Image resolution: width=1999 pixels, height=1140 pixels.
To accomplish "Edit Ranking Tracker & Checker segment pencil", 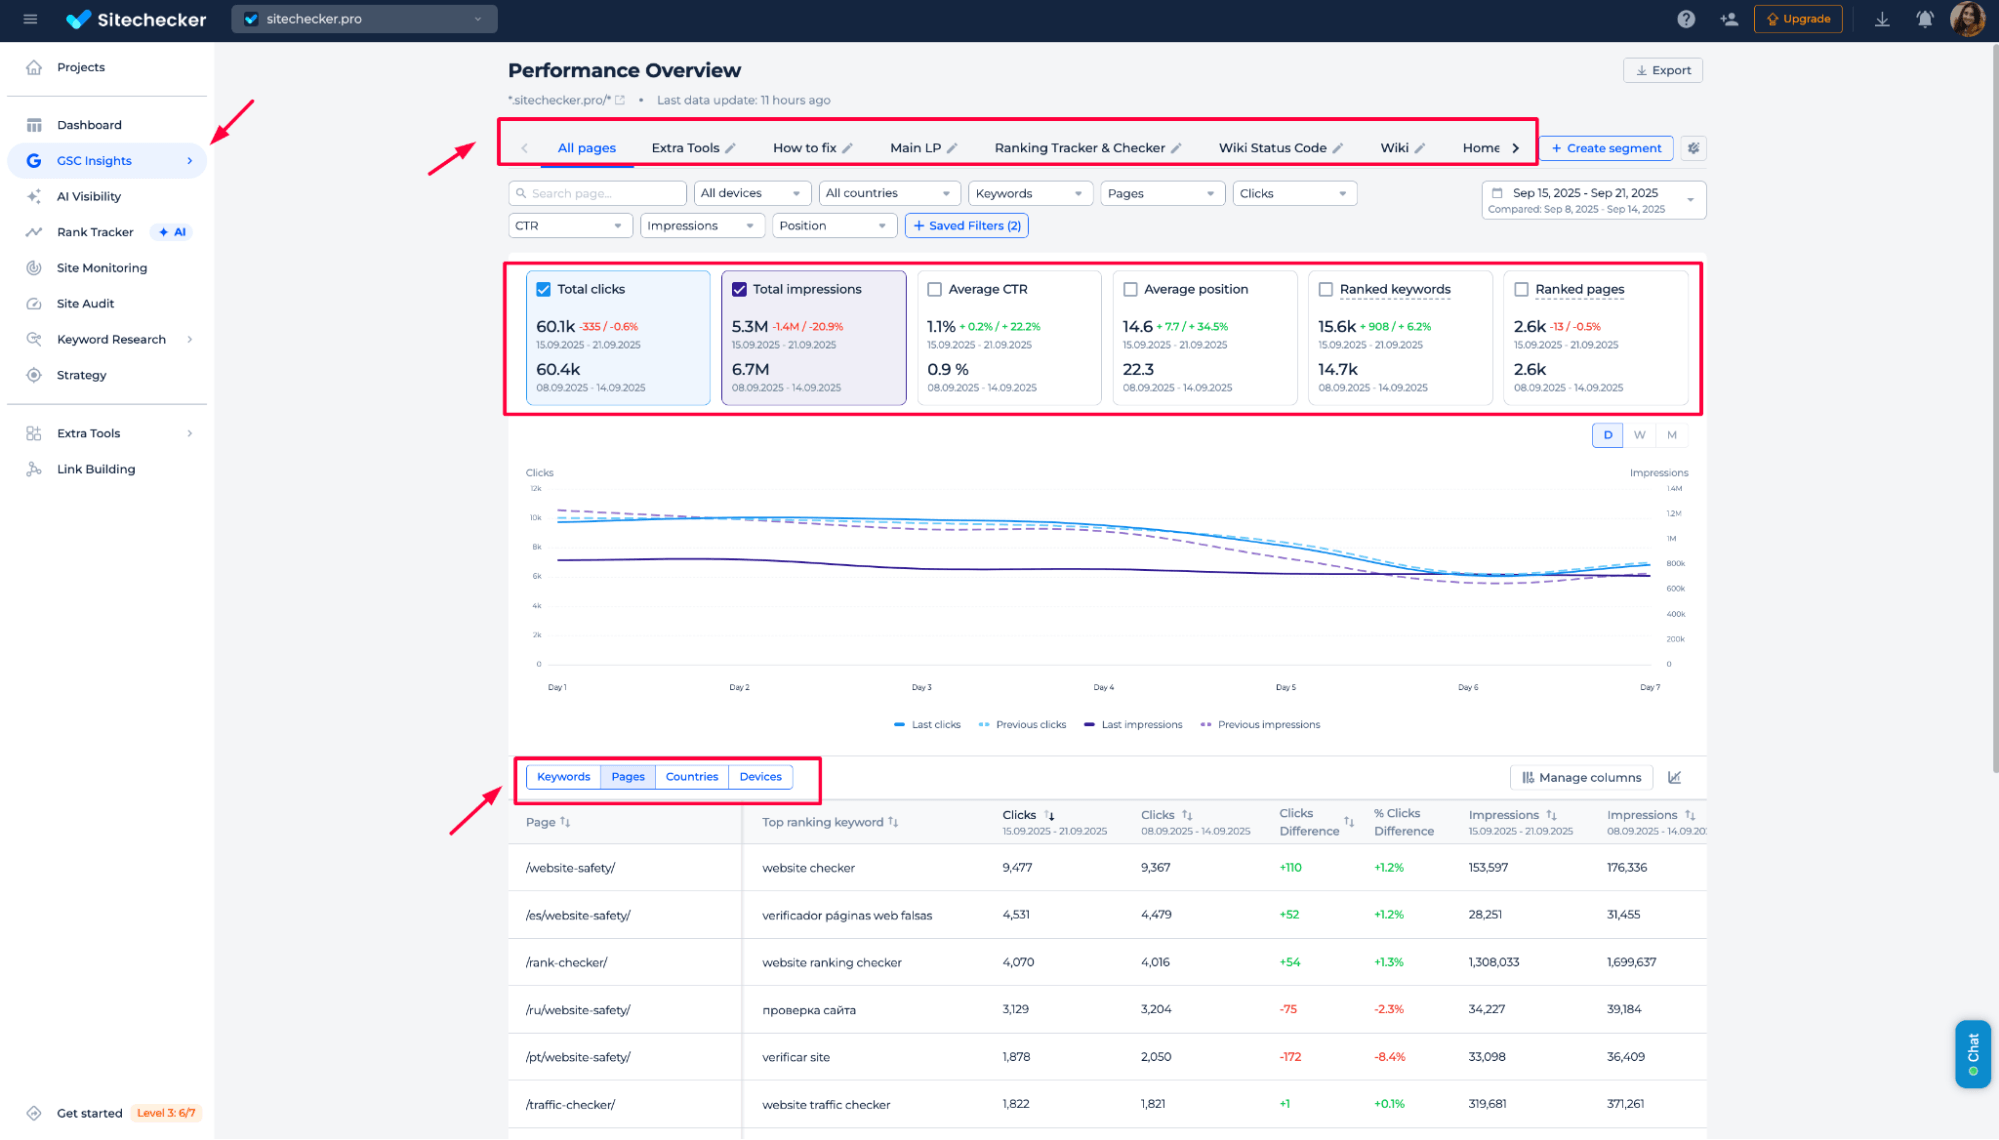I will (x=1176, y=148).
